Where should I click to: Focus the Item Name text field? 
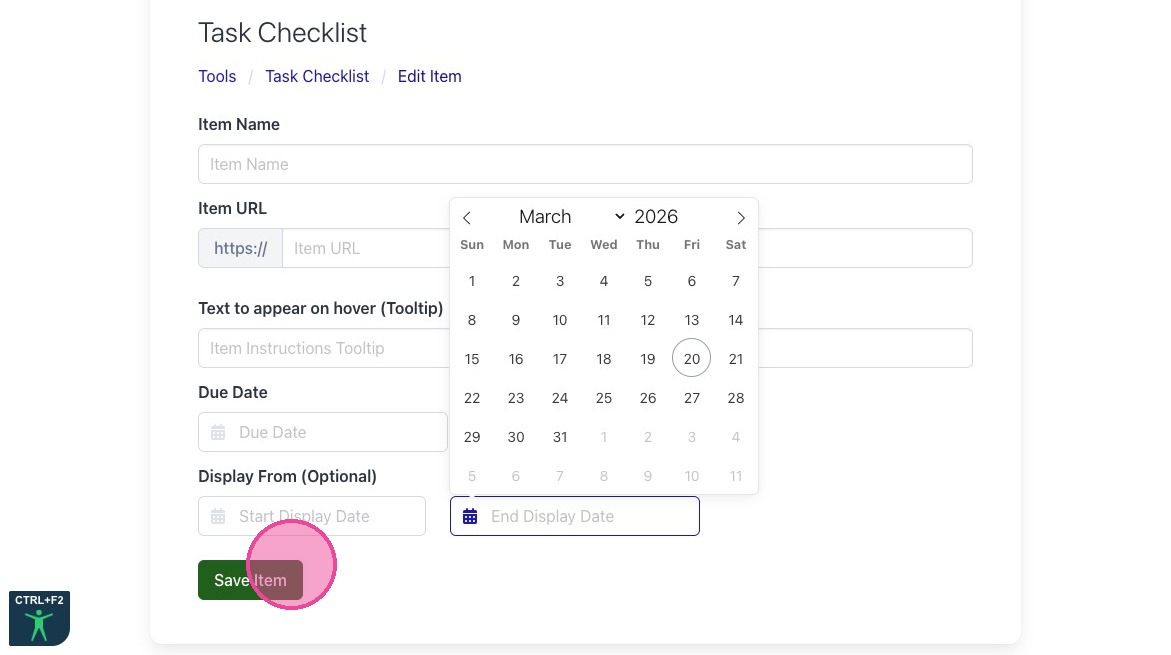coord(585,164)
